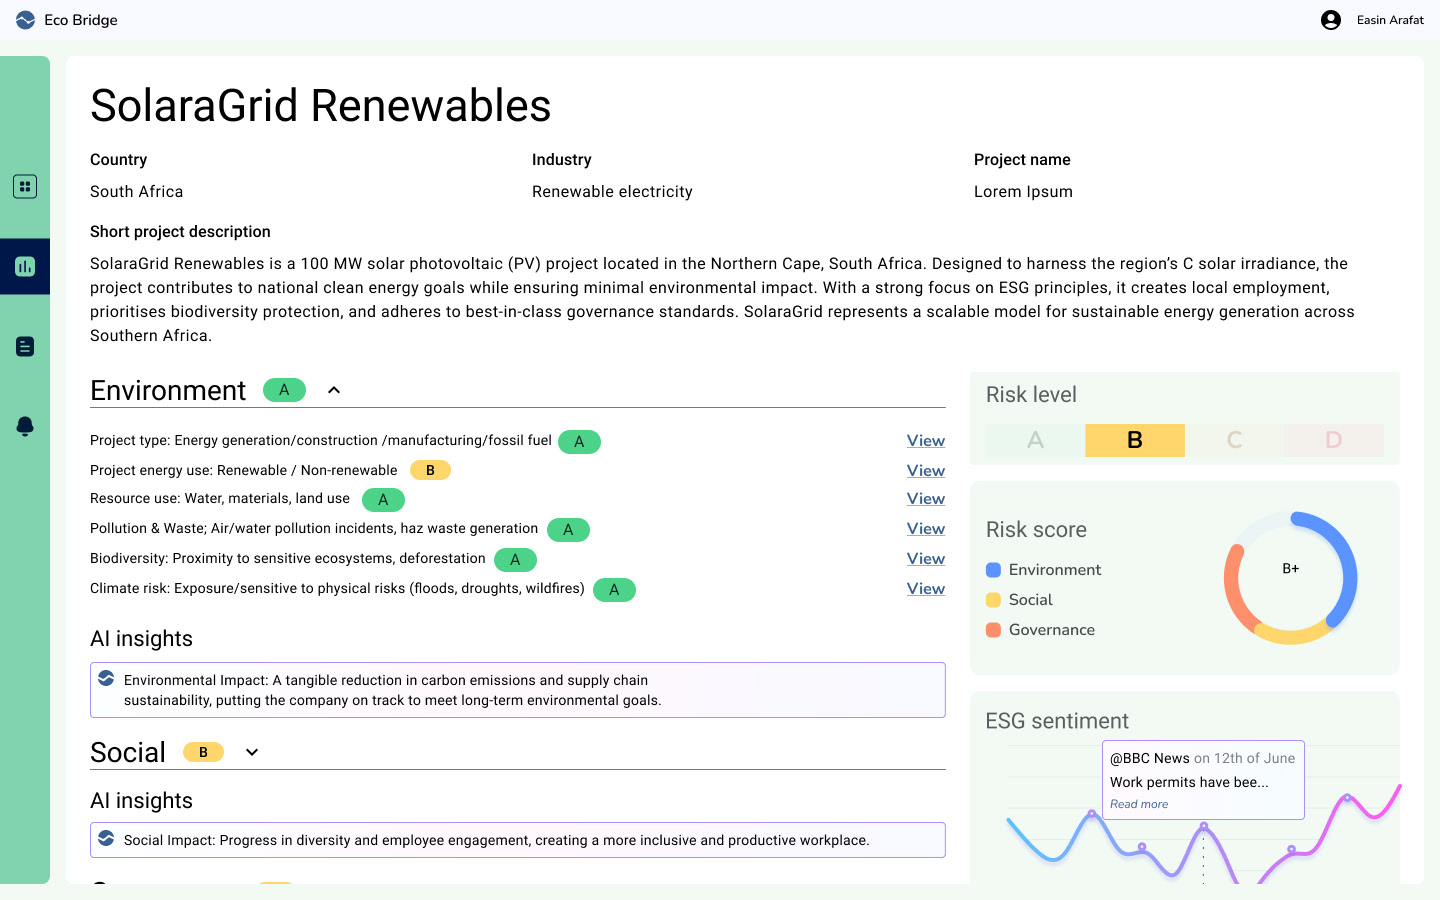The height and width of the screenshot is (900, 1440).
Task: Click the B+ risk score donut chart
Action: [1291, 578]
